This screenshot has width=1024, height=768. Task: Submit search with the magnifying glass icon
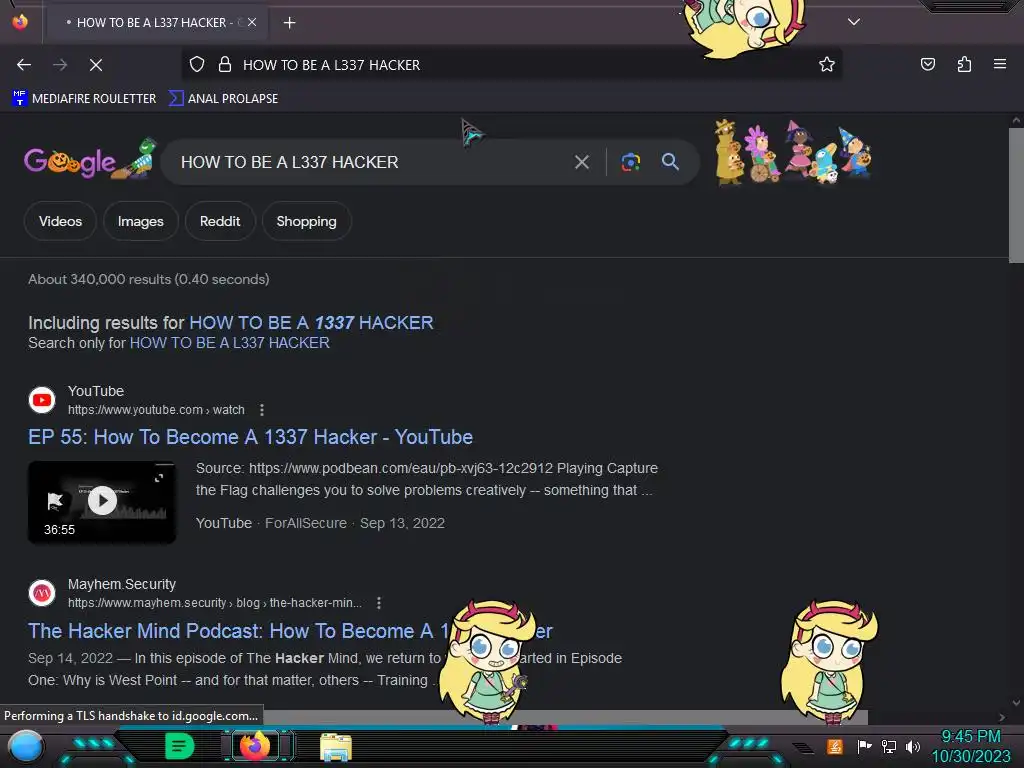click(670, 161)
